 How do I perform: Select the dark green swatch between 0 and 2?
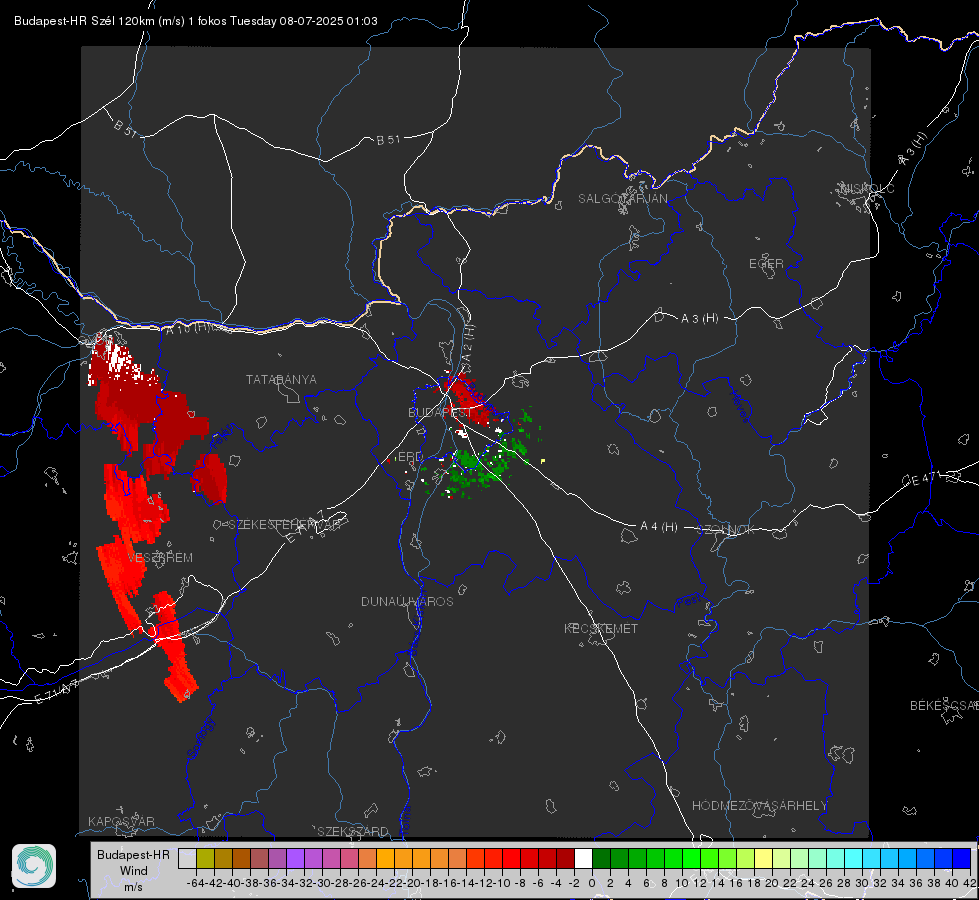[601, 858]
